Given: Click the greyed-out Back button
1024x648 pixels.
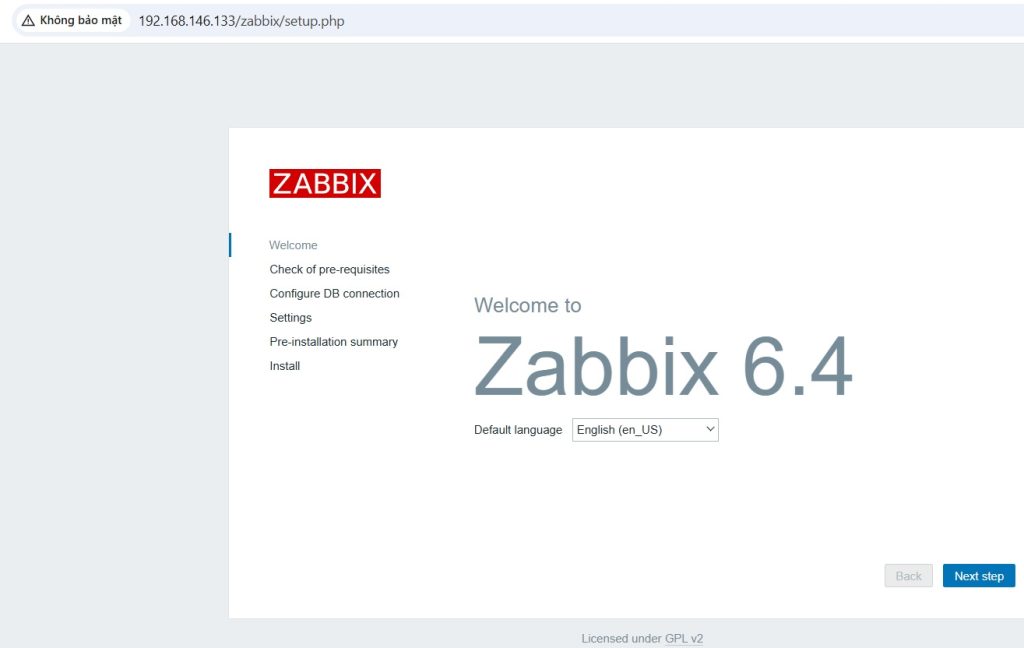Looking at the screenshot, I should tap(908, 576).
